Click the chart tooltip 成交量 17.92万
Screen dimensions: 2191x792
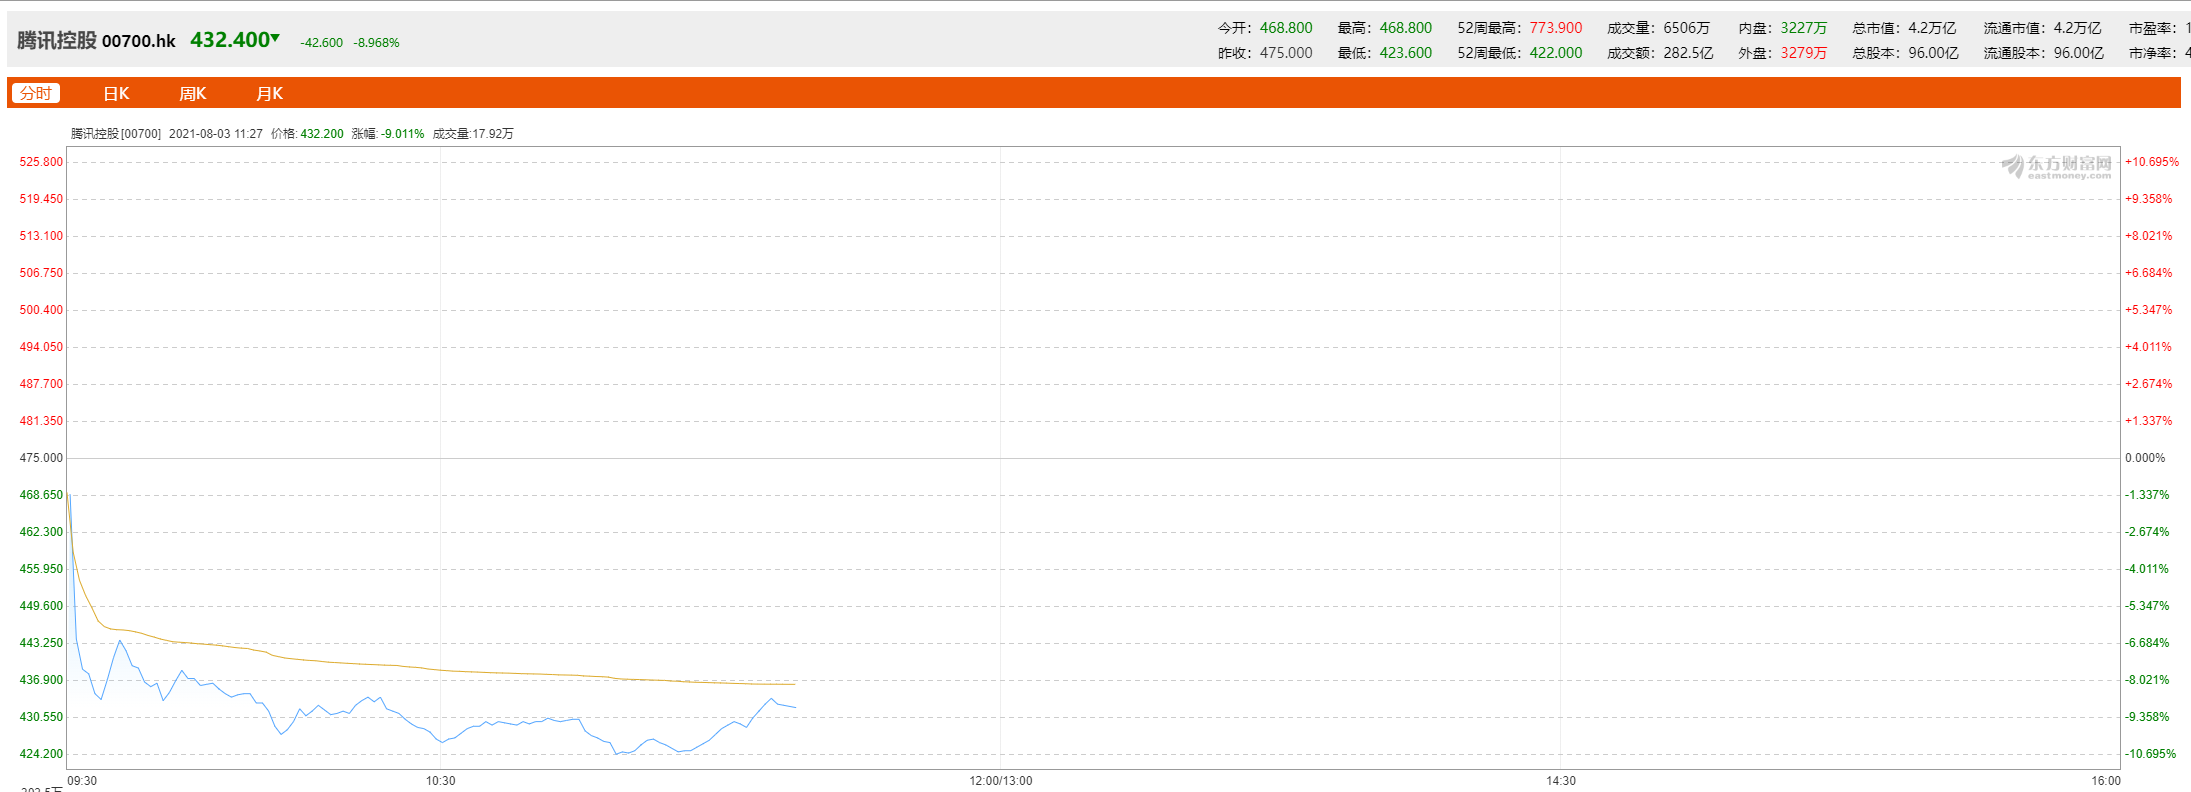coord(493,134)
